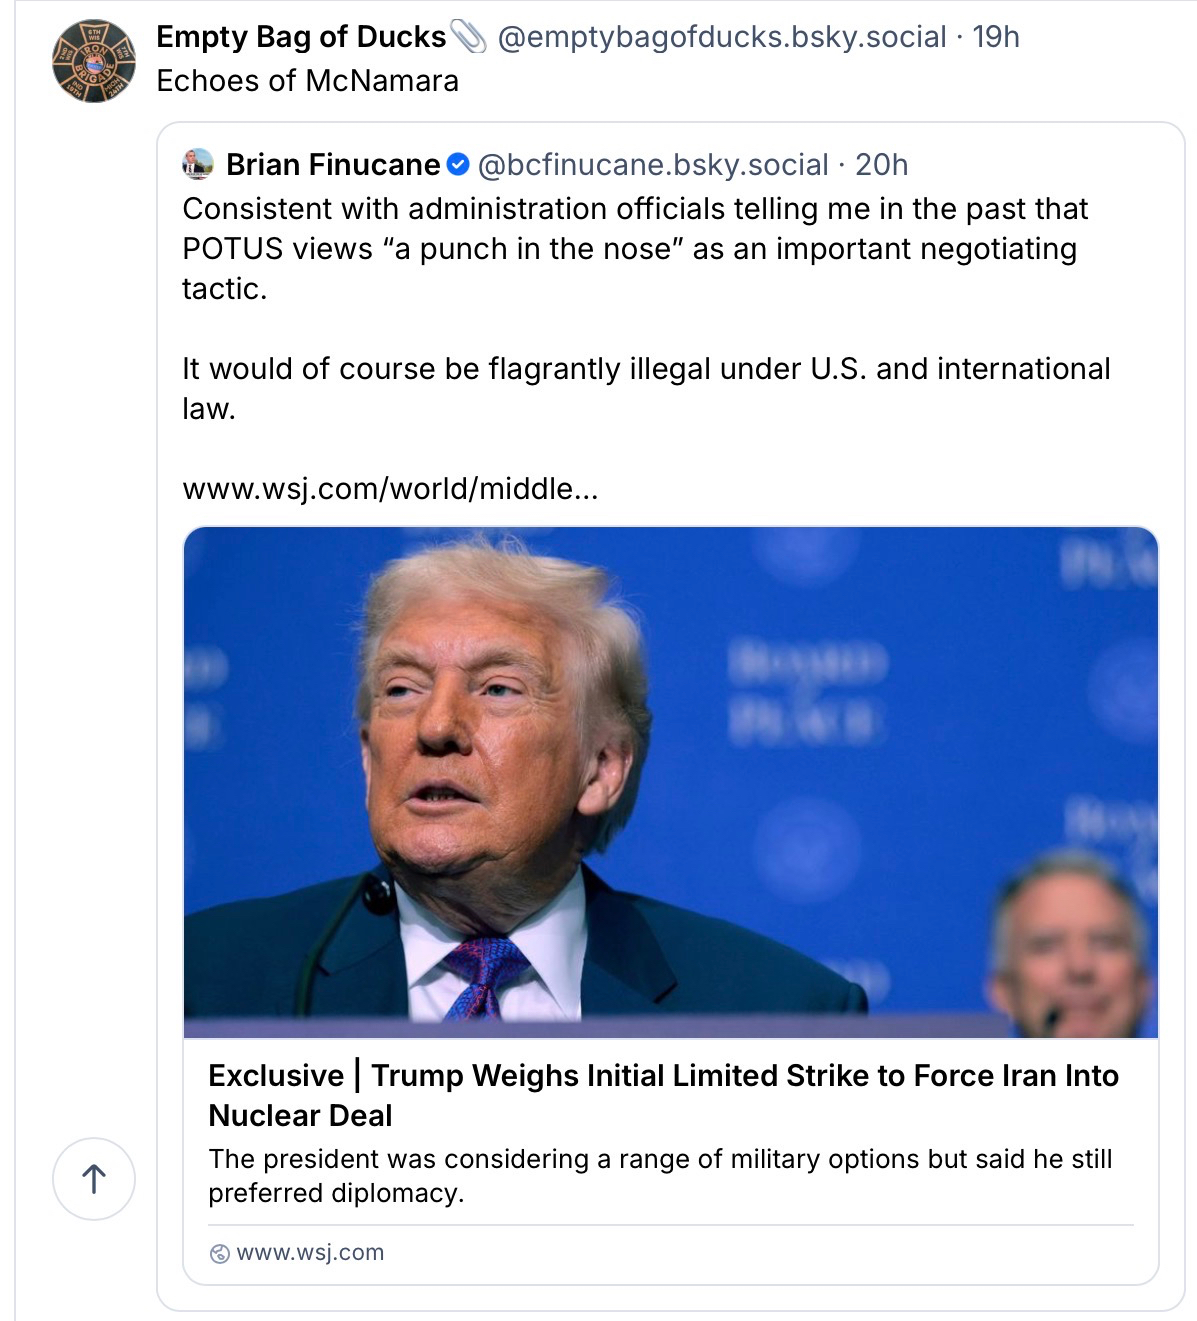Open the 19h post timestamp
The height and width of the screenshot is (1321, 1197).
[x=996, y=37]
